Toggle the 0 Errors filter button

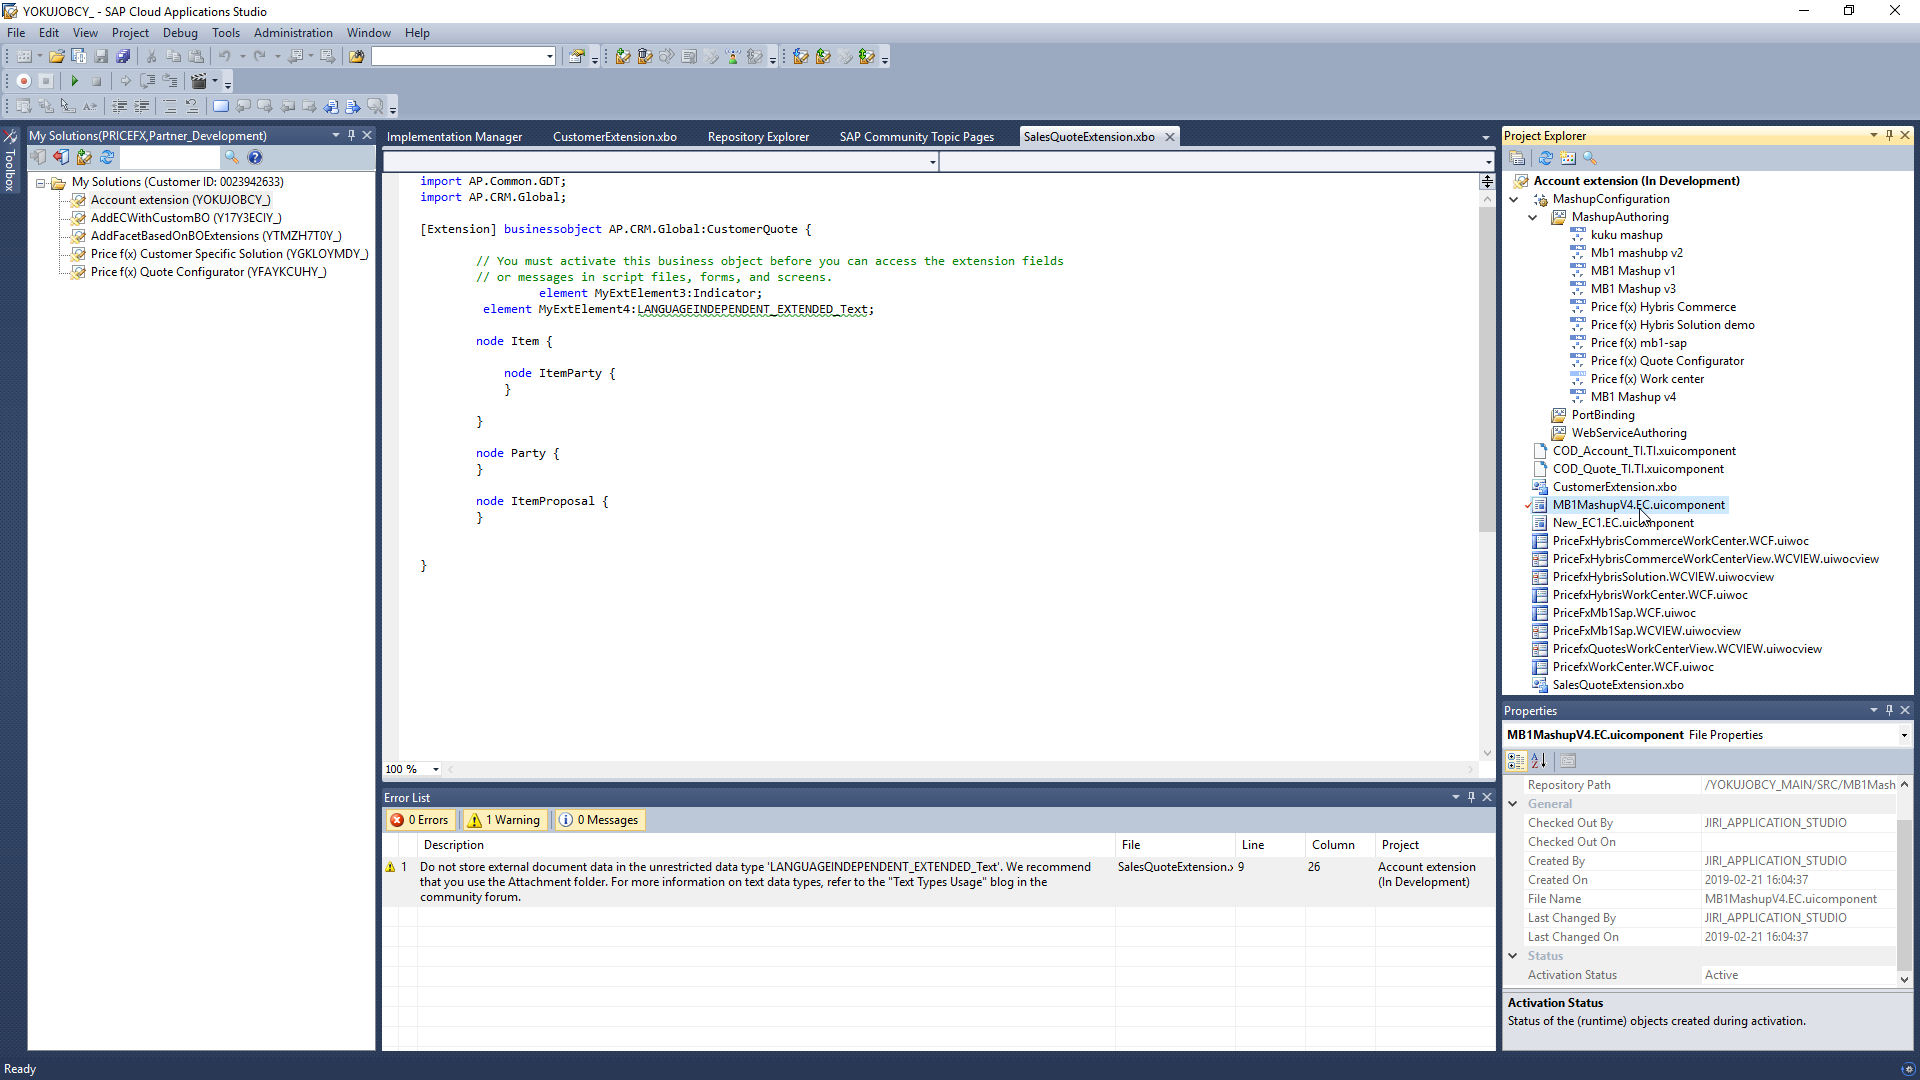[x=420, y=820]
